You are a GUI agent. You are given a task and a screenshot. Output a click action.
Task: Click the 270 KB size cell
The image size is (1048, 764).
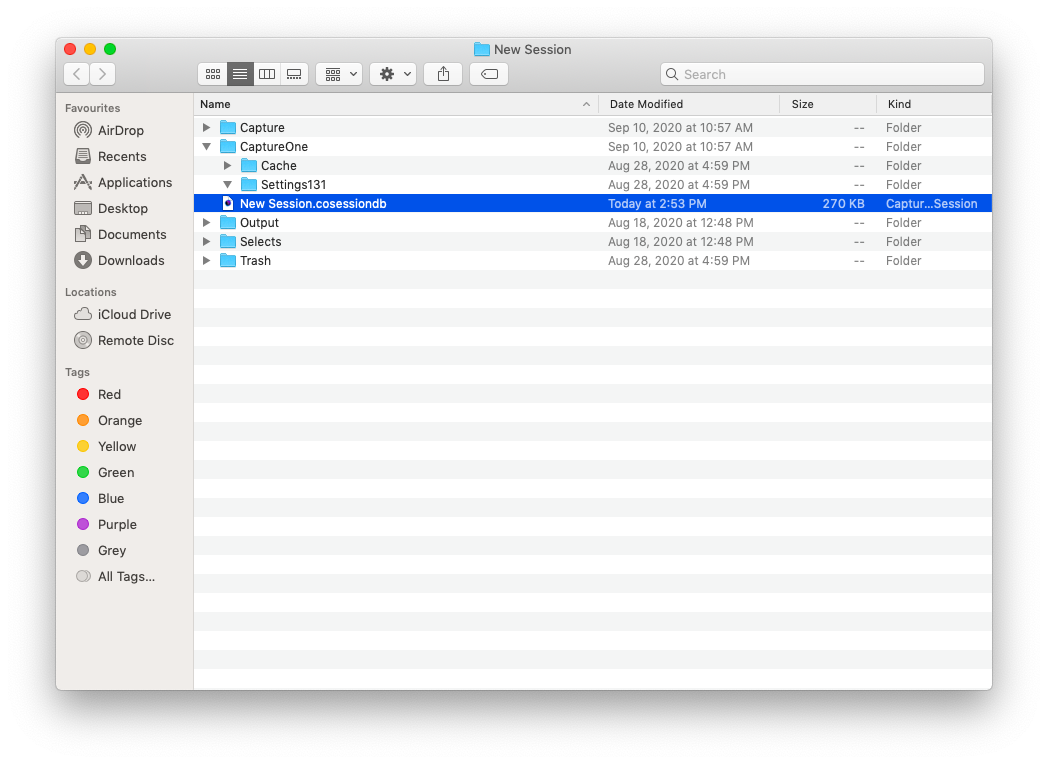click(x=843, y=204)
